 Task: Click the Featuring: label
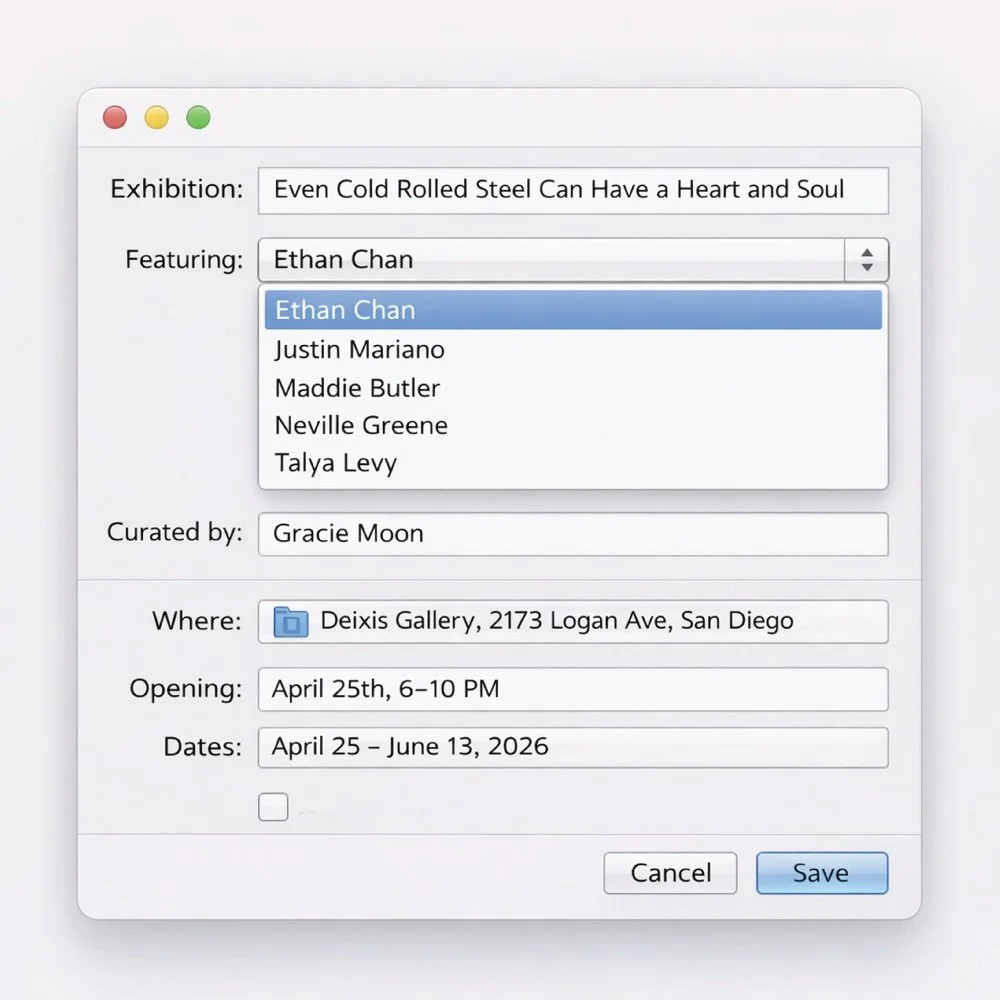[x=184, y=260]
